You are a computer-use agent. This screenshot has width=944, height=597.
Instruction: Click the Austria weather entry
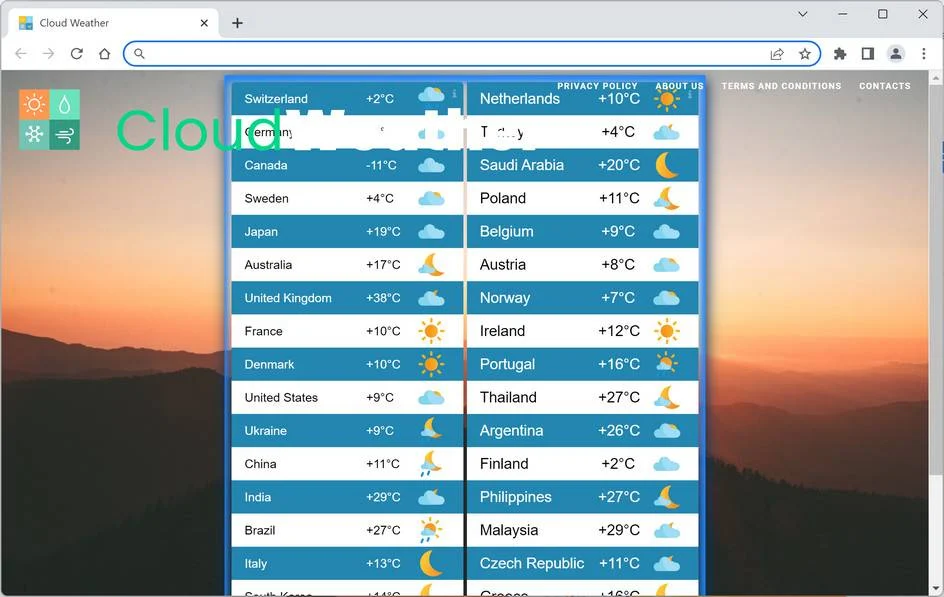click(x=583, y=265)
